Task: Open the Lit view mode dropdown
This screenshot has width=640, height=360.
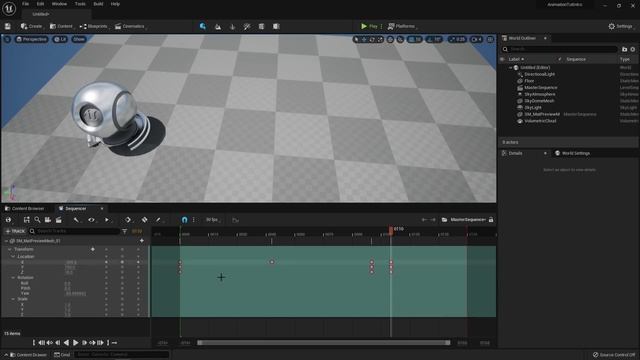Action: coord(60,39)
